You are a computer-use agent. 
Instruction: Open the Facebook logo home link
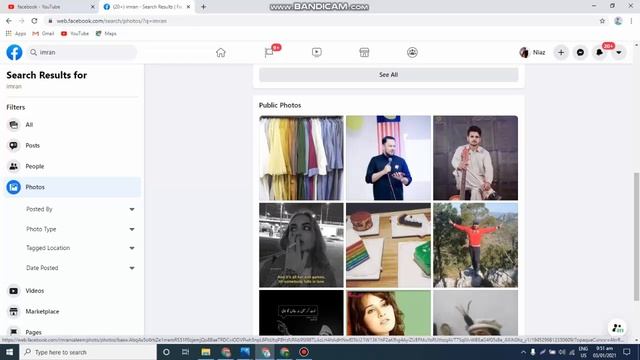point(14,52)
